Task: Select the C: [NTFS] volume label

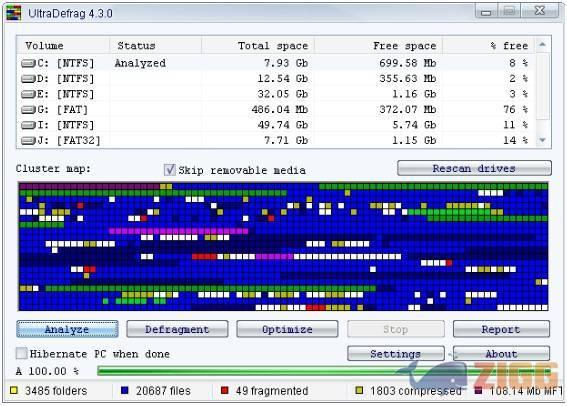Action: (x=66, y=64)
